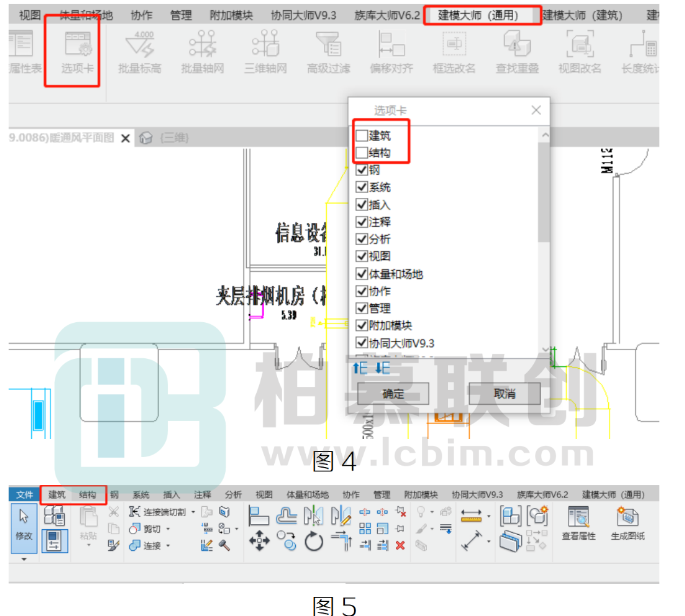Select the Match Type Properties paintbrush icon
Viewport: 685px width, 616px height.
114,545
